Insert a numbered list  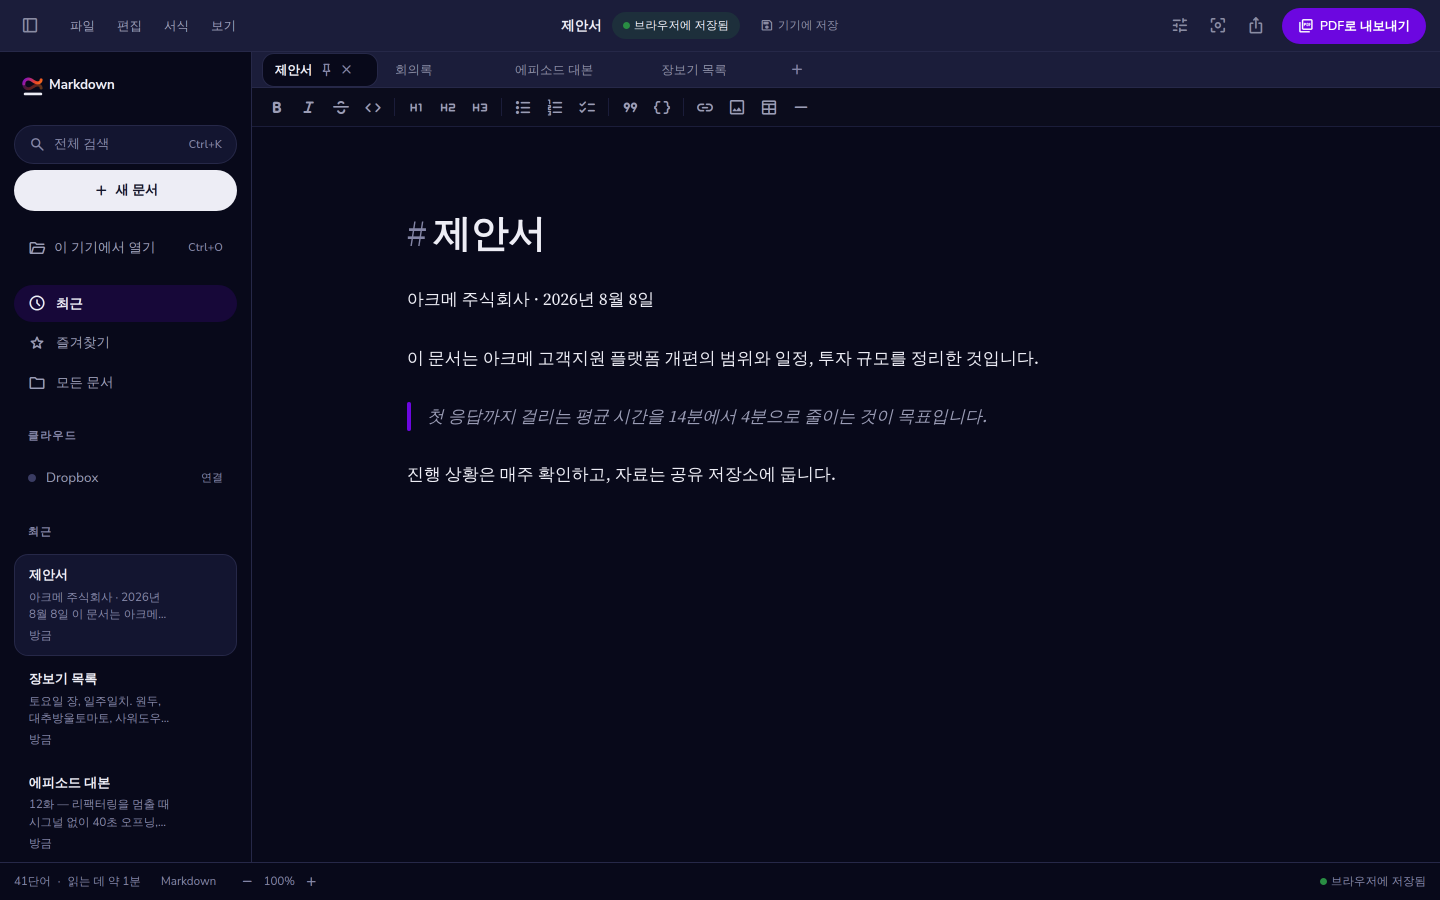click(x=555, y=107)
